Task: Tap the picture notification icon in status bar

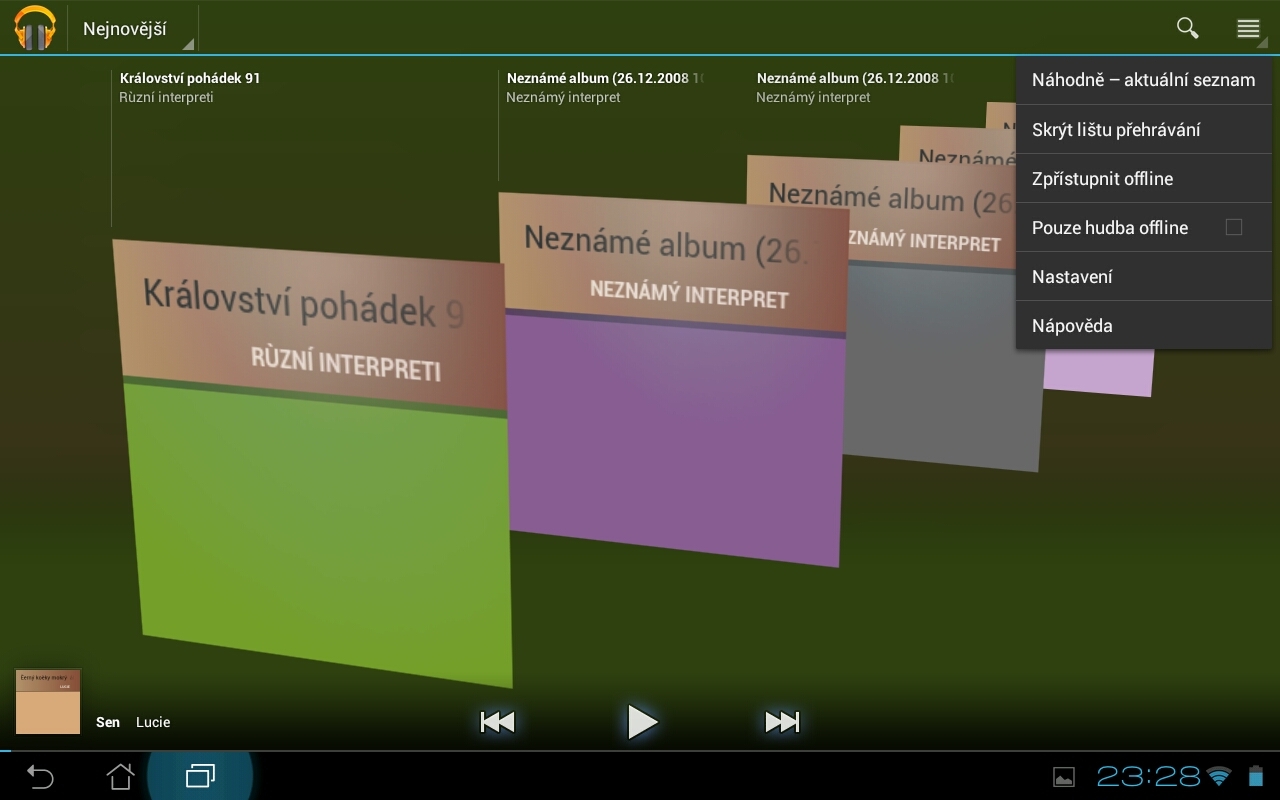Action: [x=1064, y=777]
